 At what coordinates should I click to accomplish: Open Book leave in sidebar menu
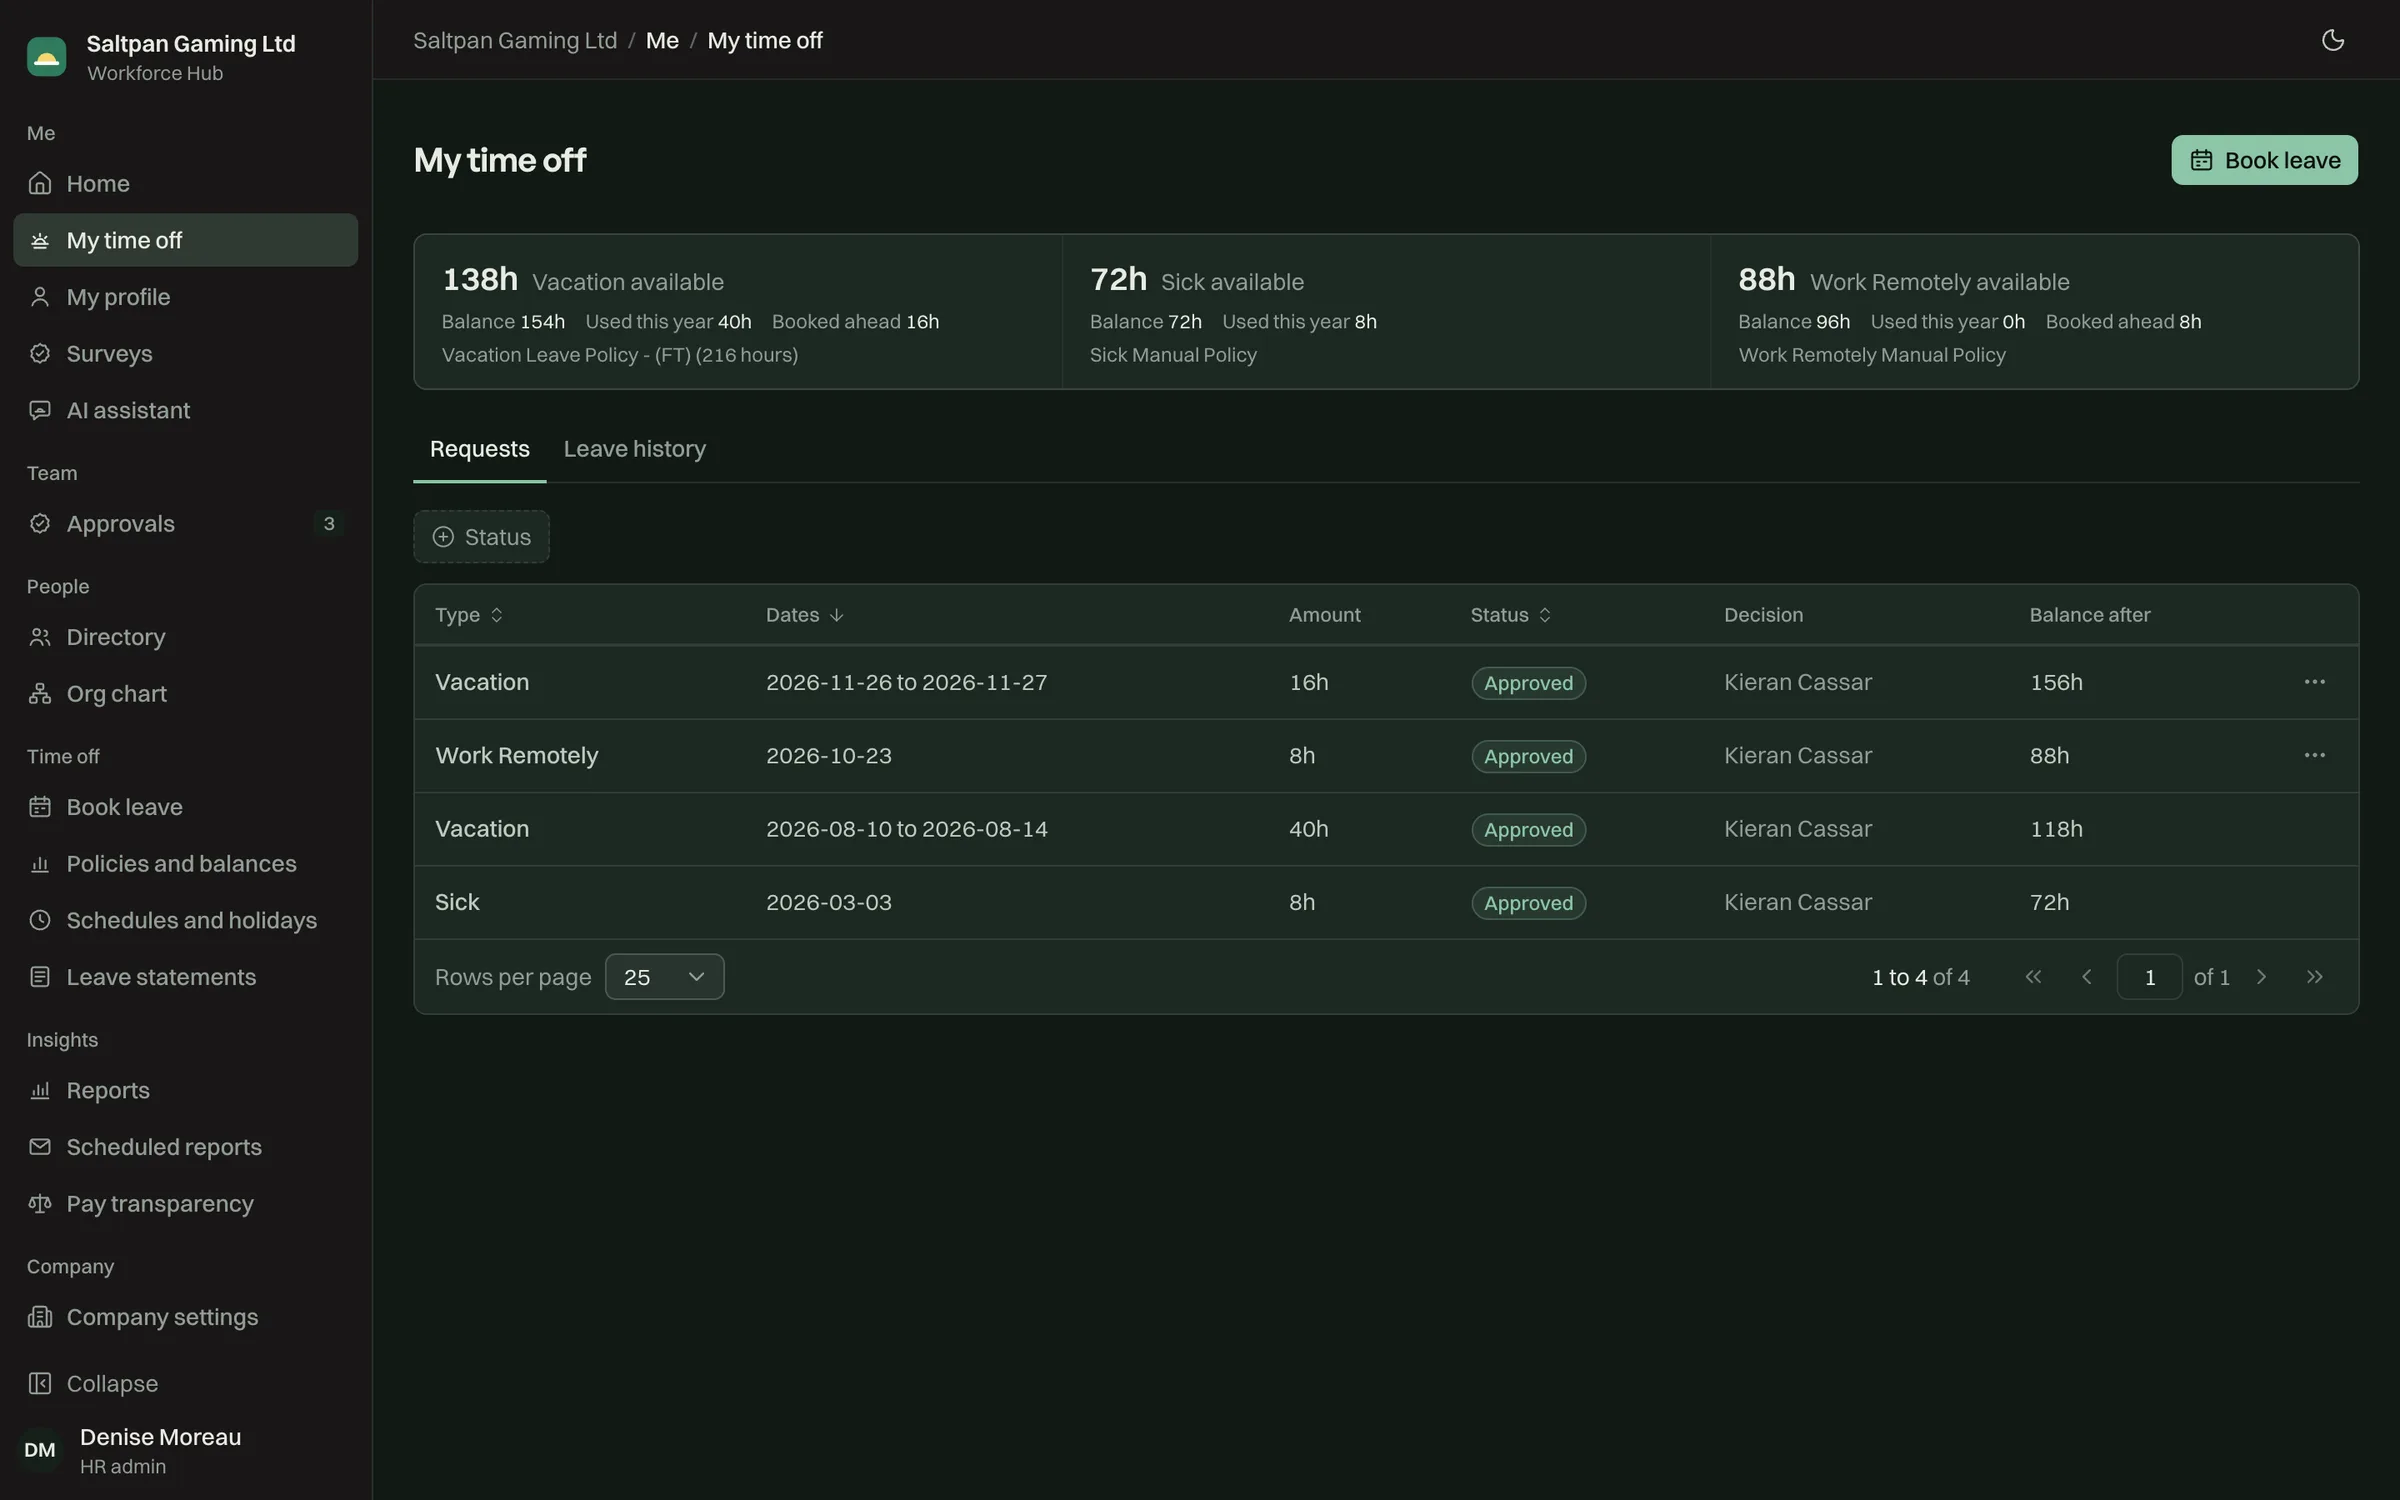click(x=186, y=807)
